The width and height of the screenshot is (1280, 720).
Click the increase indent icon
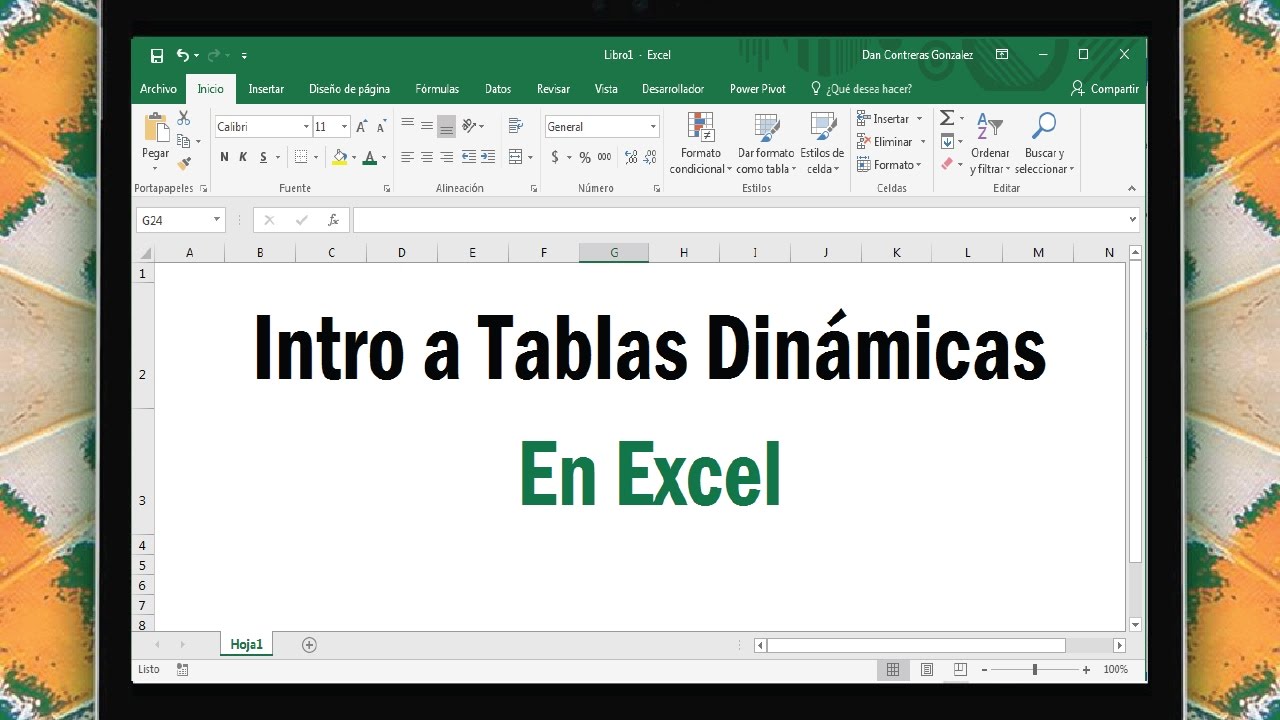pos(488,157)
